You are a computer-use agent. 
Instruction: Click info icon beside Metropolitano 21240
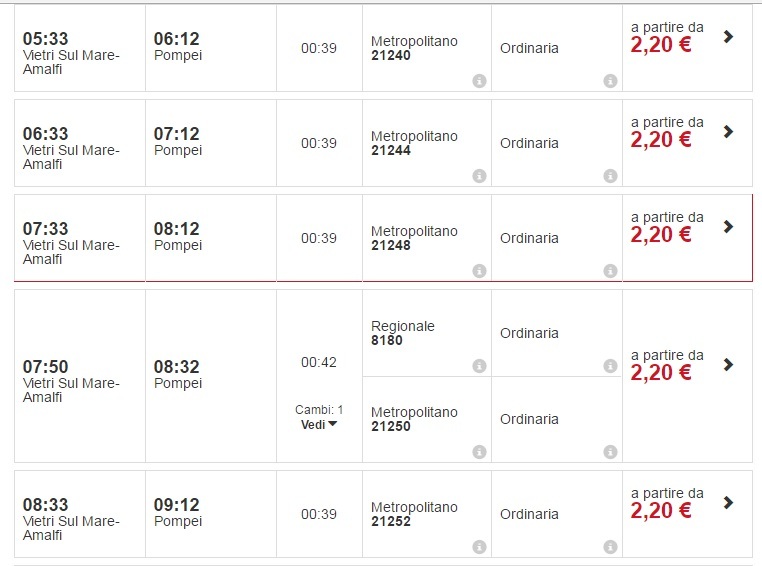479,81
